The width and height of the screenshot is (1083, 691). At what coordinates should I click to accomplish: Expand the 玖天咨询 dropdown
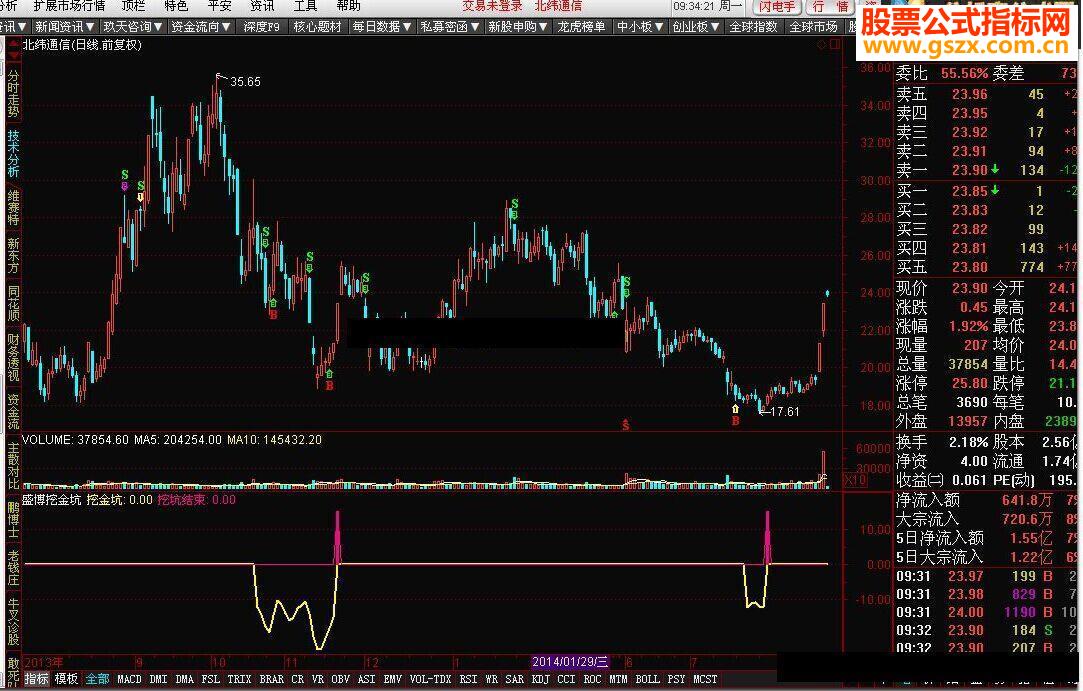click(133, 27)
